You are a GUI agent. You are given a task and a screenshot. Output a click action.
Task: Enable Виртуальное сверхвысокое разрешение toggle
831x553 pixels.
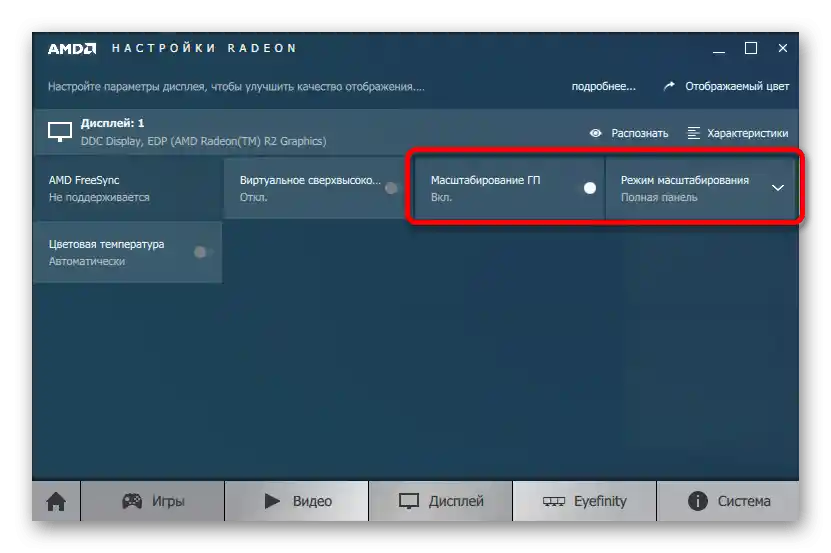point(392,188)
